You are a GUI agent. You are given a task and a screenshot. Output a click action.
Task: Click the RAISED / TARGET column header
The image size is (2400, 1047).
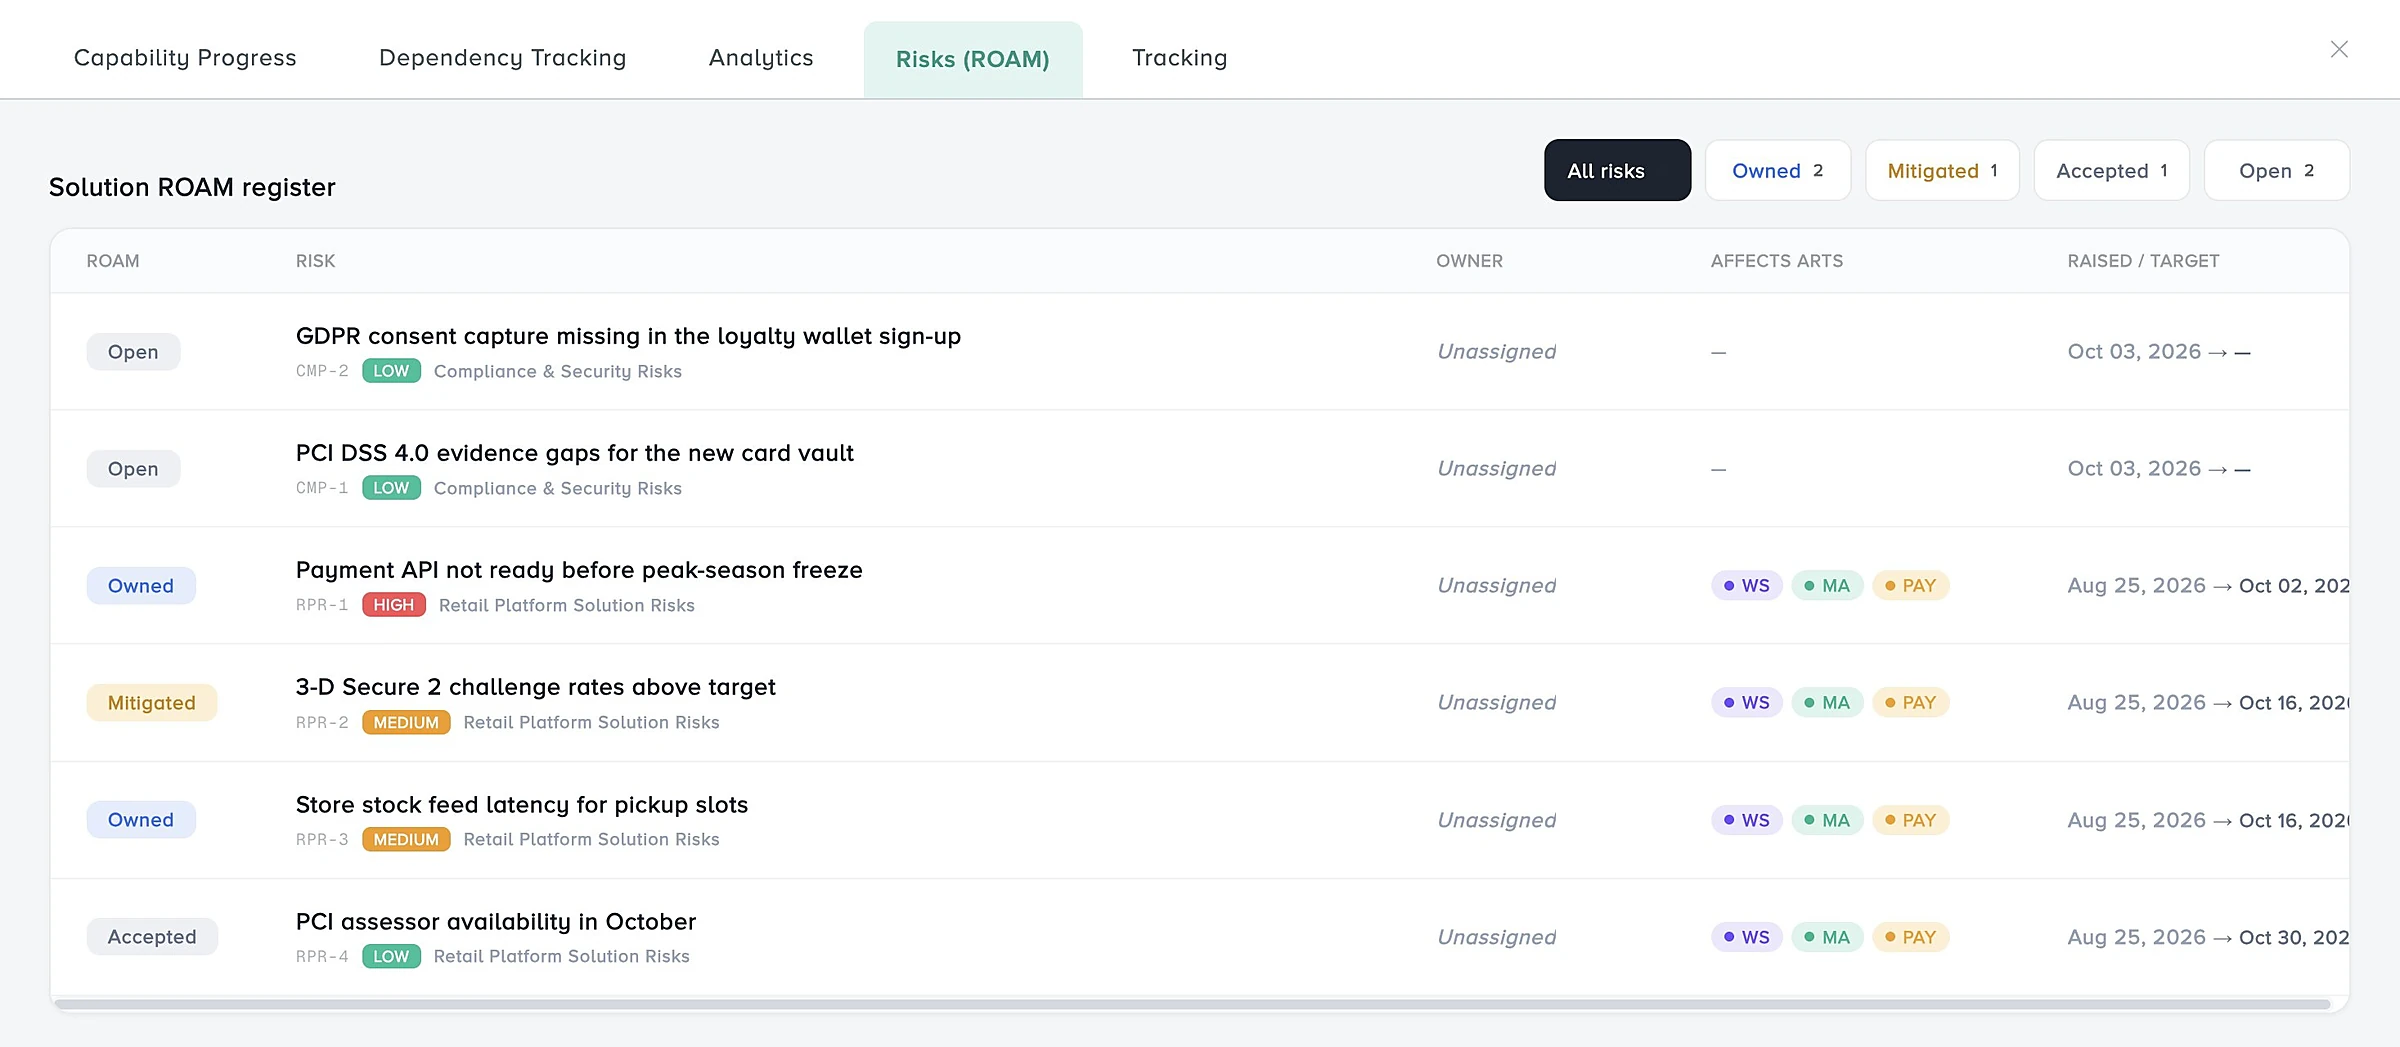[2143, 261]
